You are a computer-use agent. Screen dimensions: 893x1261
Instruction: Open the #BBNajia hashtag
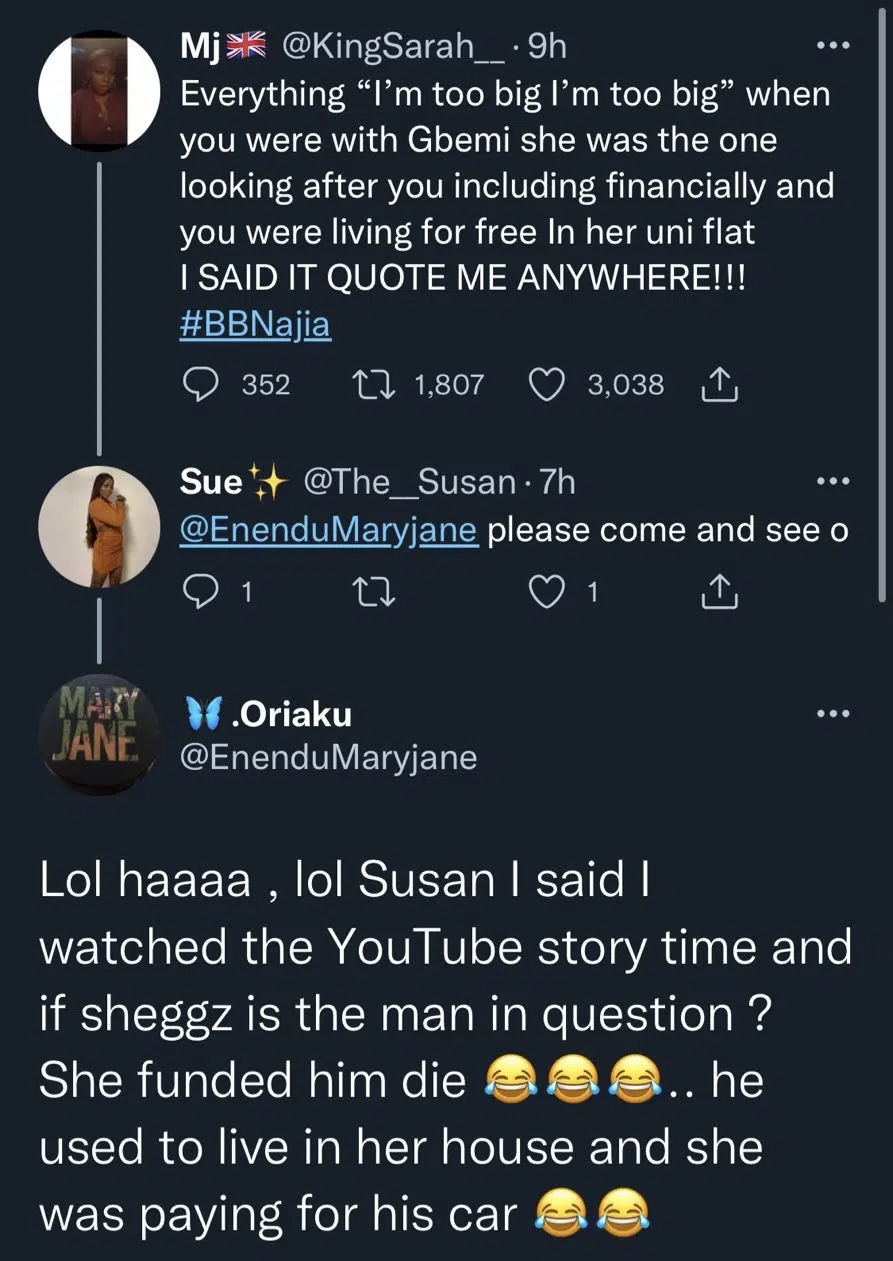click(x=255, y=327)
